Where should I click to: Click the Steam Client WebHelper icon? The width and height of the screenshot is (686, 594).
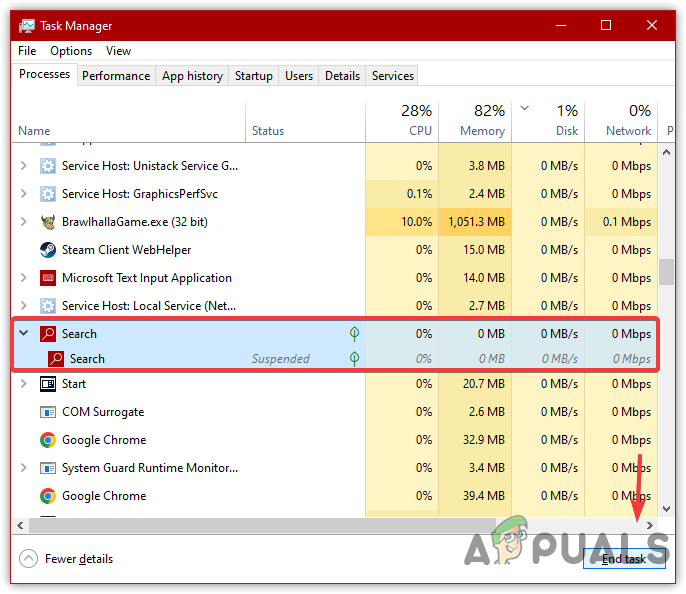click(48, 250)
